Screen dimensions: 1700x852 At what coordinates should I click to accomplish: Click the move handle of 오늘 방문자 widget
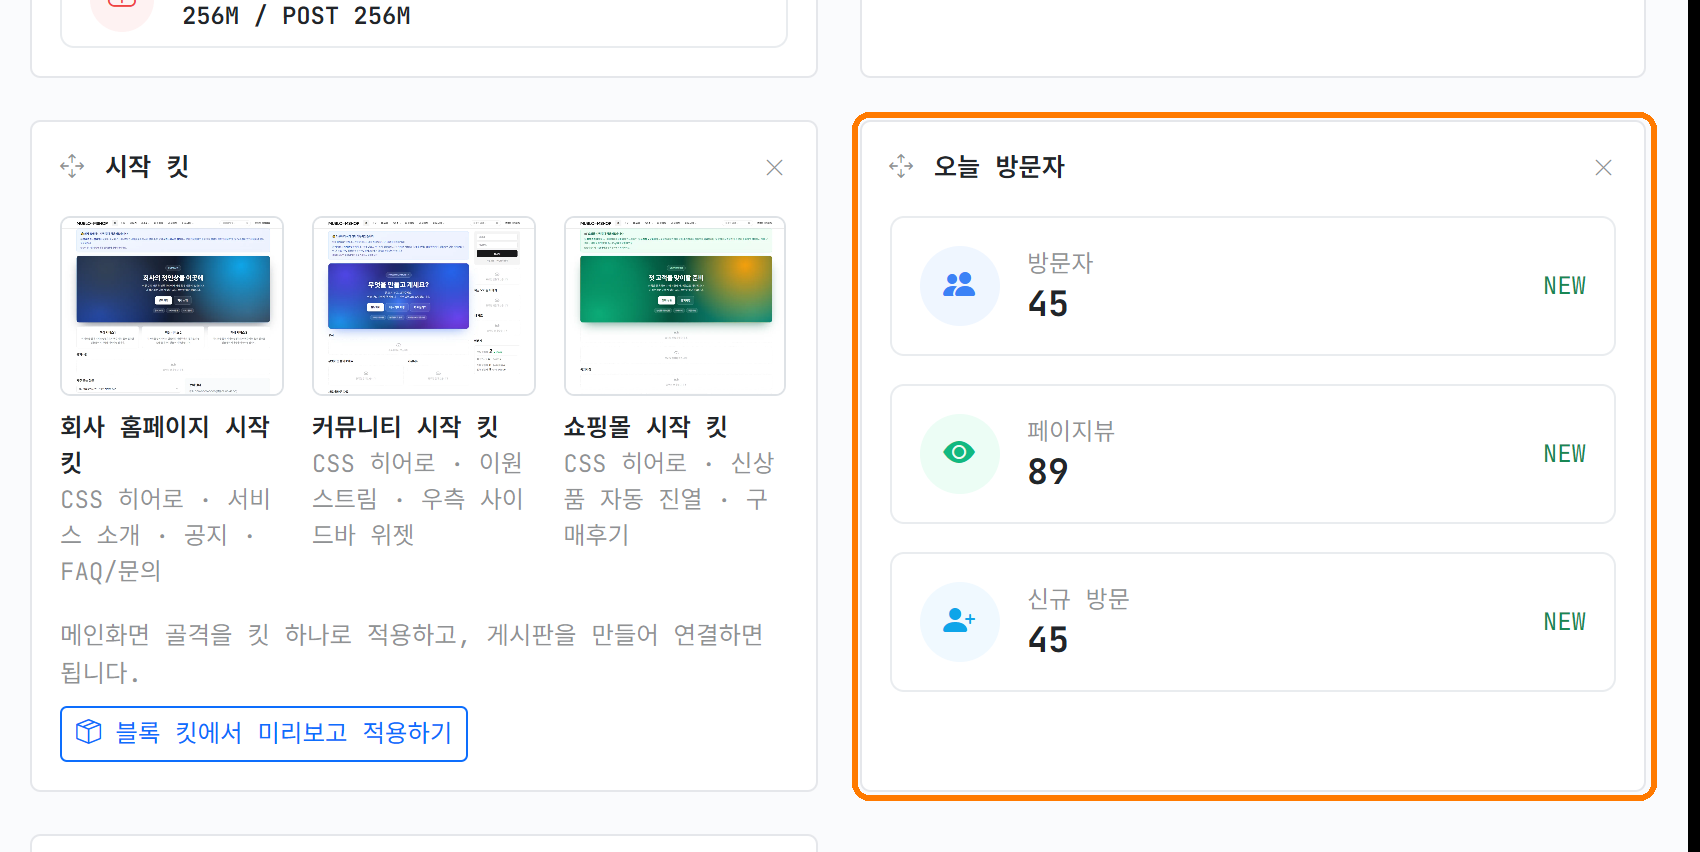[901, 167]
